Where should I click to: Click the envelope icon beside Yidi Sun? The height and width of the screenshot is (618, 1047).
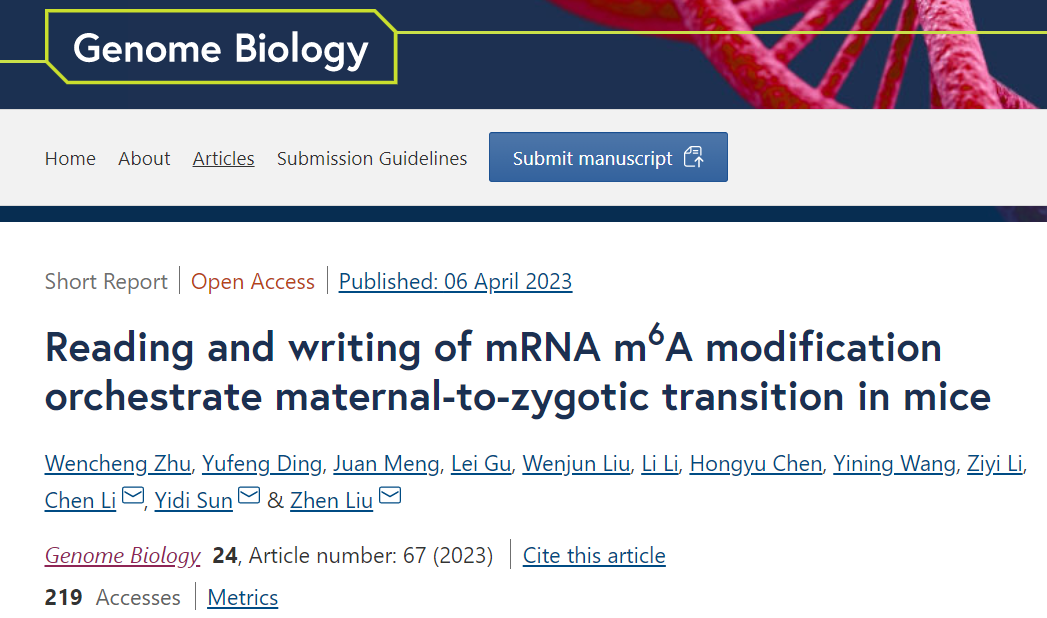point(248,496)
